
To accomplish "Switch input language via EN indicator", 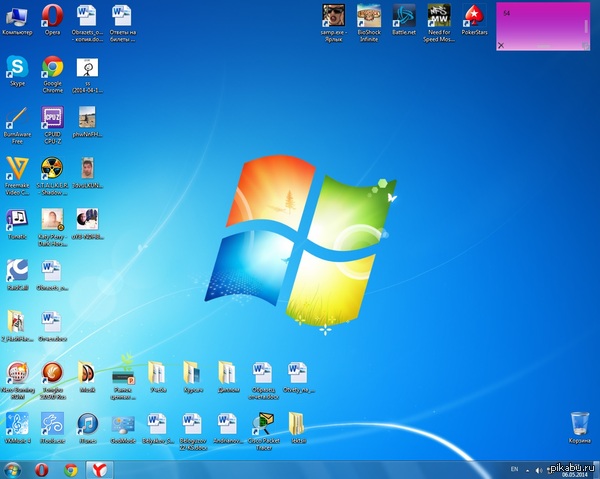I will point(514,468).
